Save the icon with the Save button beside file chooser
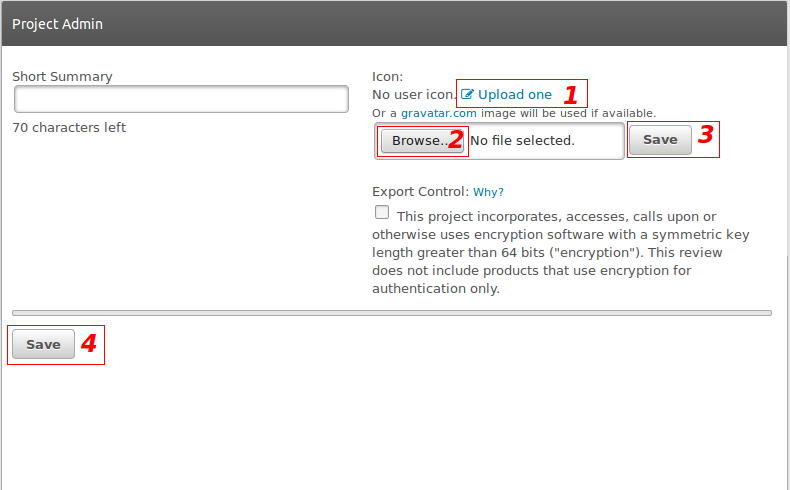 tap(659, 140)
